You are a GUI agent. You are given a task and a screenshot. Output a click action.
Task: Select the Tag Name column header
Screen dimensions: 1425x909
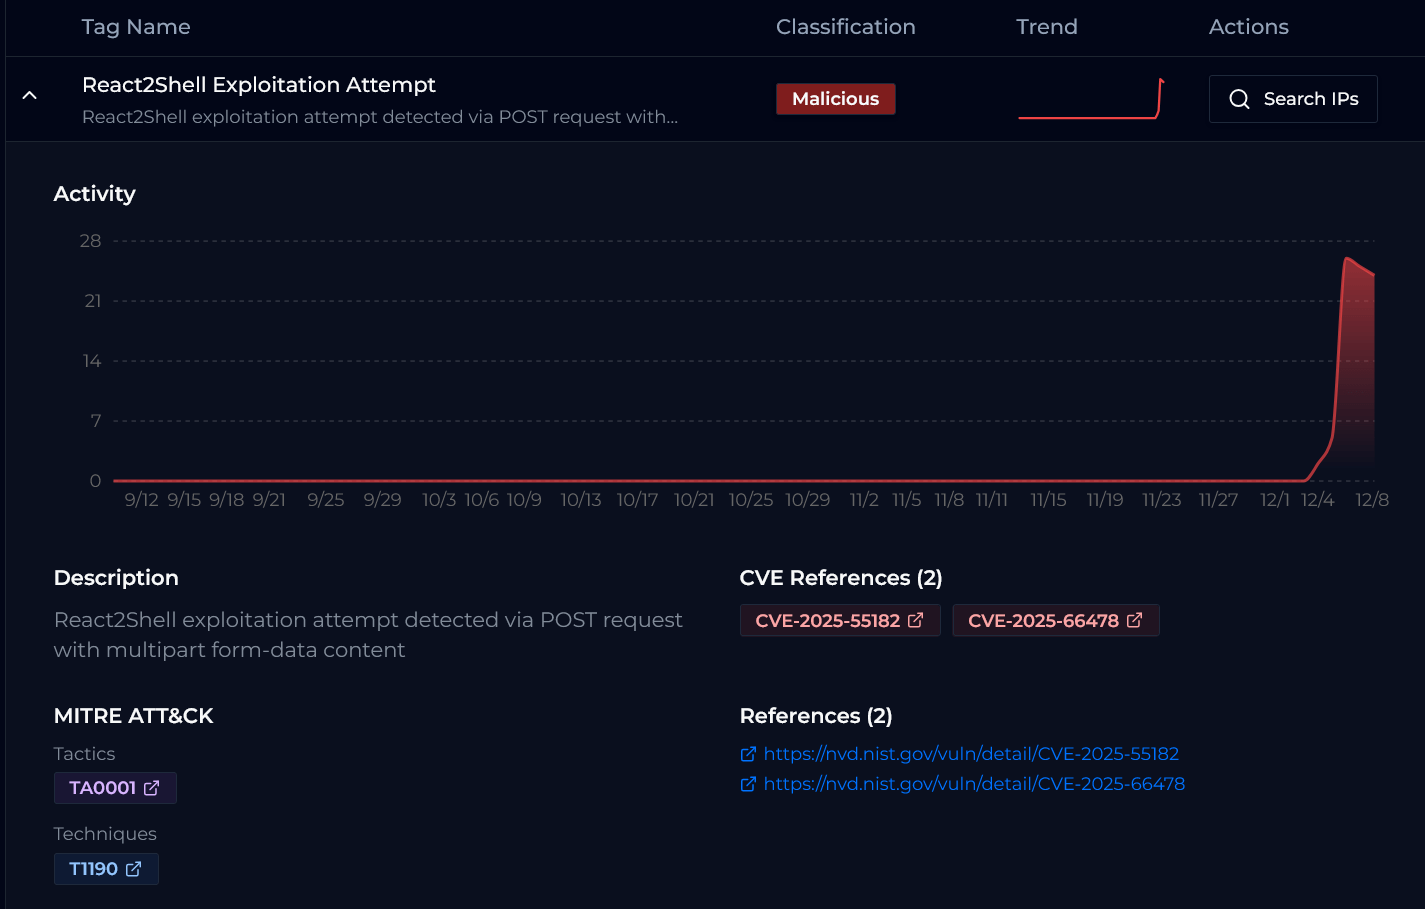point(136,27)
